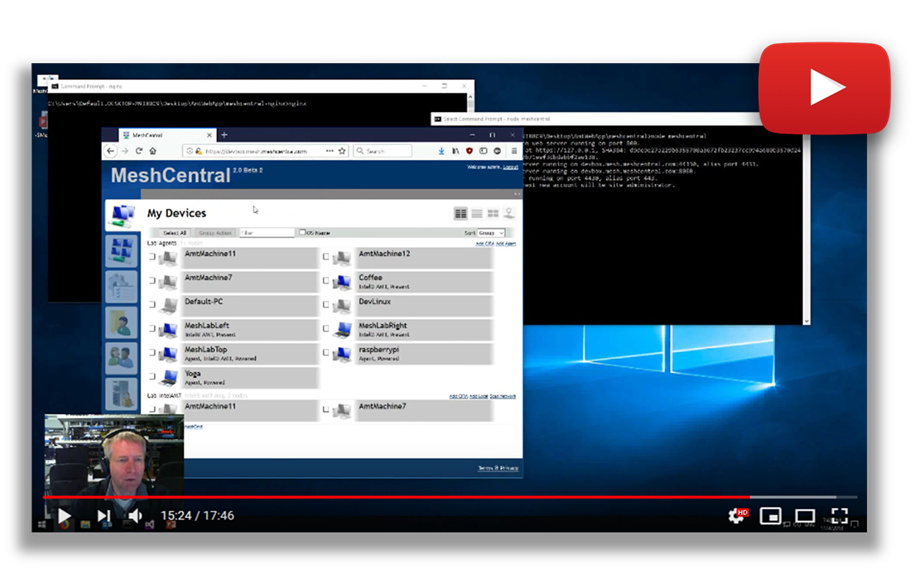
Task: Open the MeshLabTop device entry
Action: pos(250,354)
